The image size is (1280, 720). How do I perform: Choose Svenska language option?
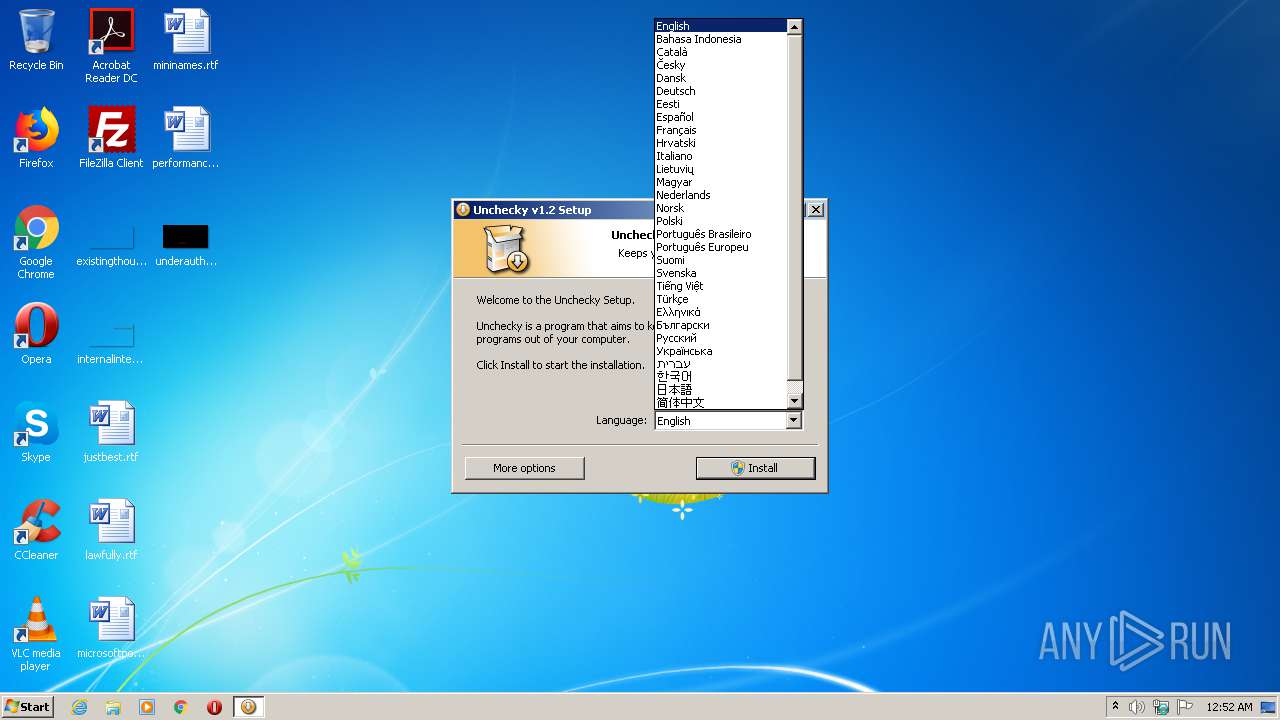pyautogui.click(x=720, y=273)
